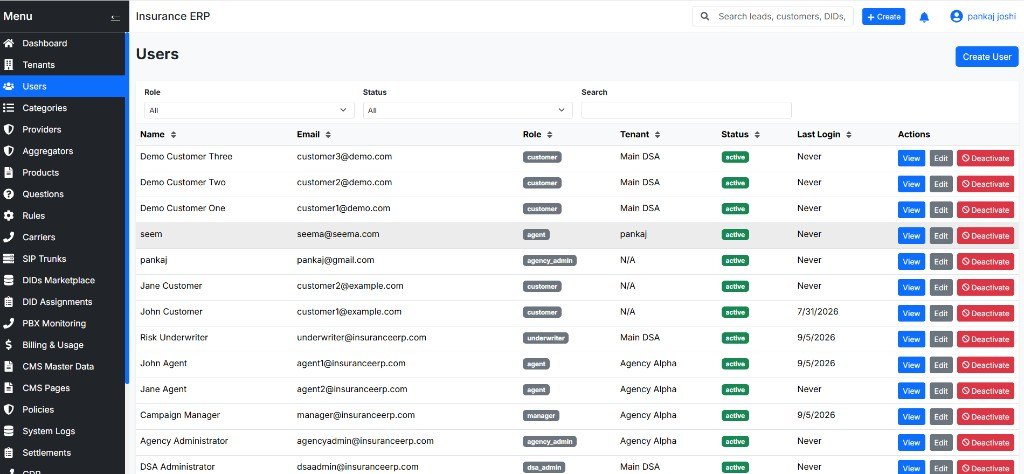This screenshot has height=474, width=1024.
Task: Click the agency_admin role badge for pankaj
Action: [550, 261]
